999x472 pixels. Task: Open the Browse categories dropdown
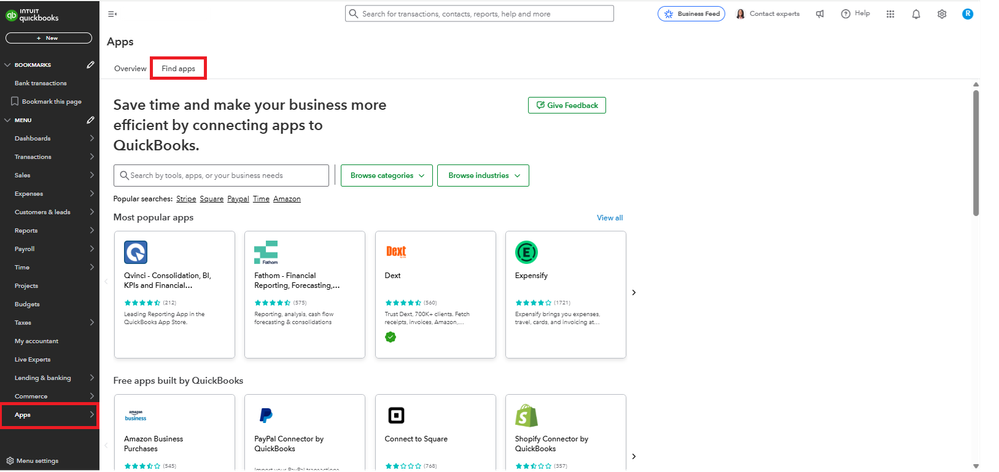pos(387,175)
